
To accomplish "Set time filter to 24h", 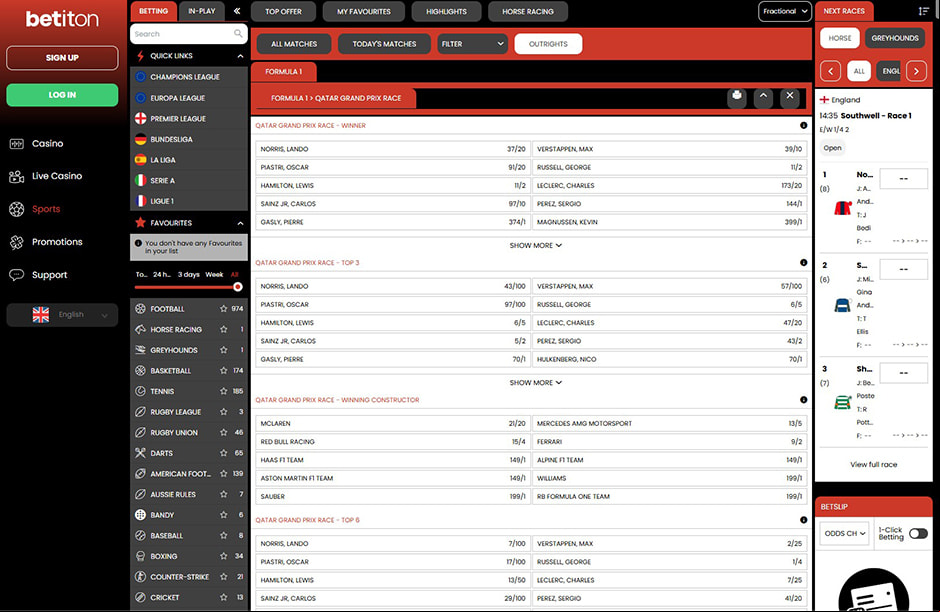I will click(161, 275).
